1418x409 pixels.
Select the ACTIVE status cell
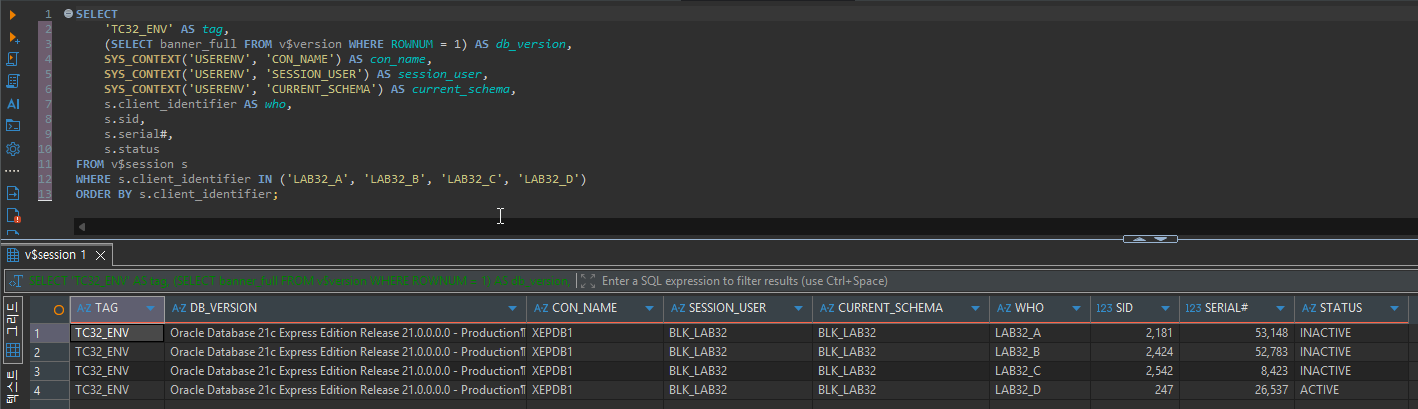coord(1350,390)
